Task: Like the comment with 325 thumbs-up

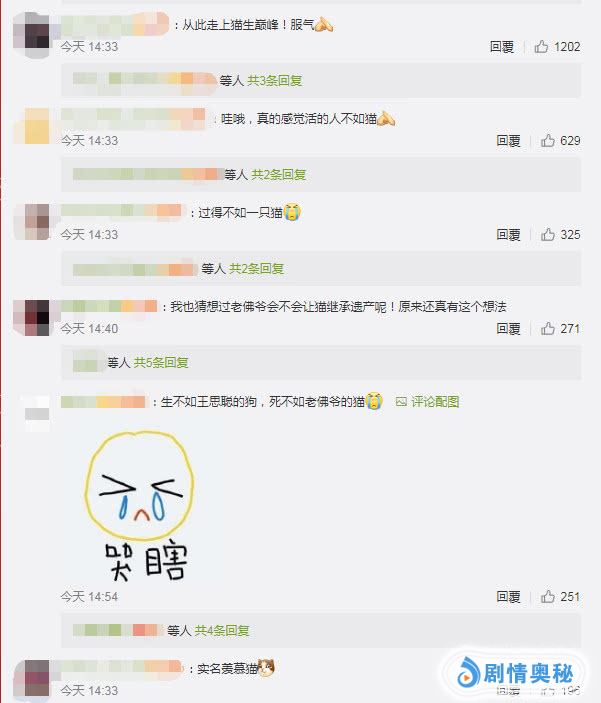Action: coord(548,234)
